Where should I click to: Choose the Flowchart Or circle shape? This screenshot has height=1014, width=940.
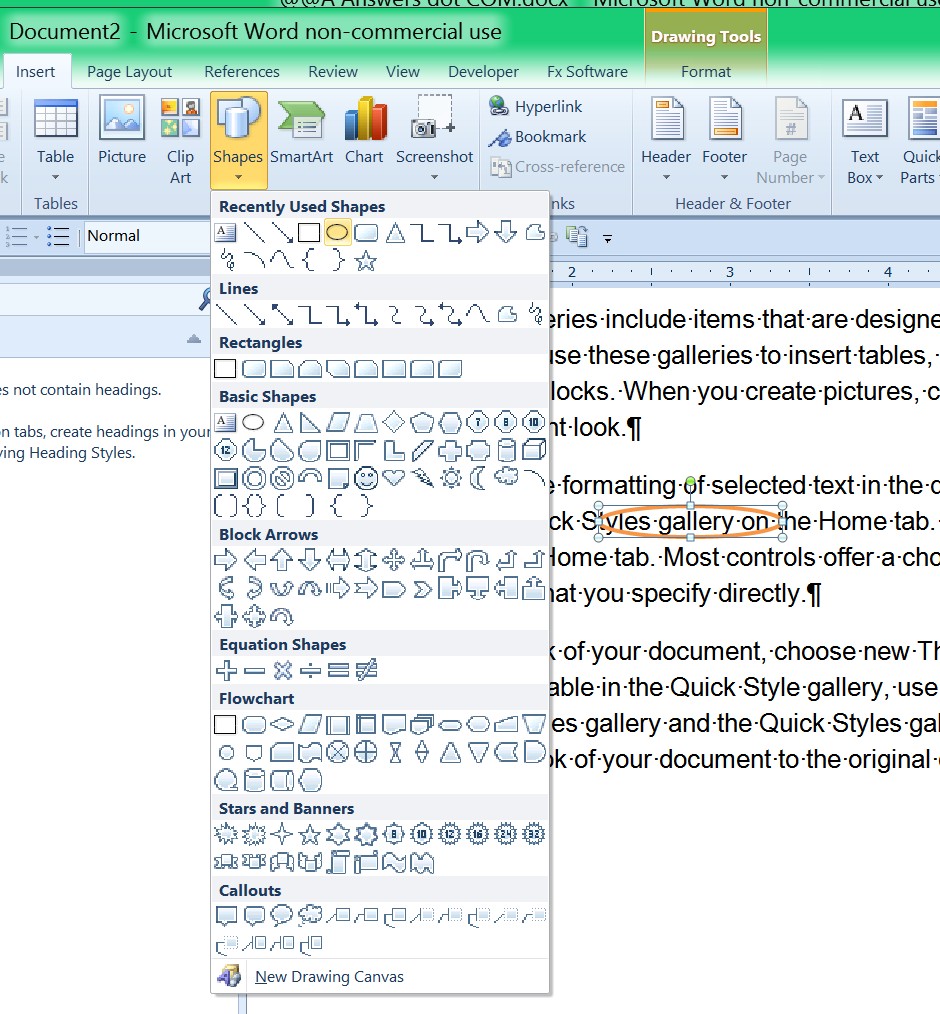(x=366, y=752)
